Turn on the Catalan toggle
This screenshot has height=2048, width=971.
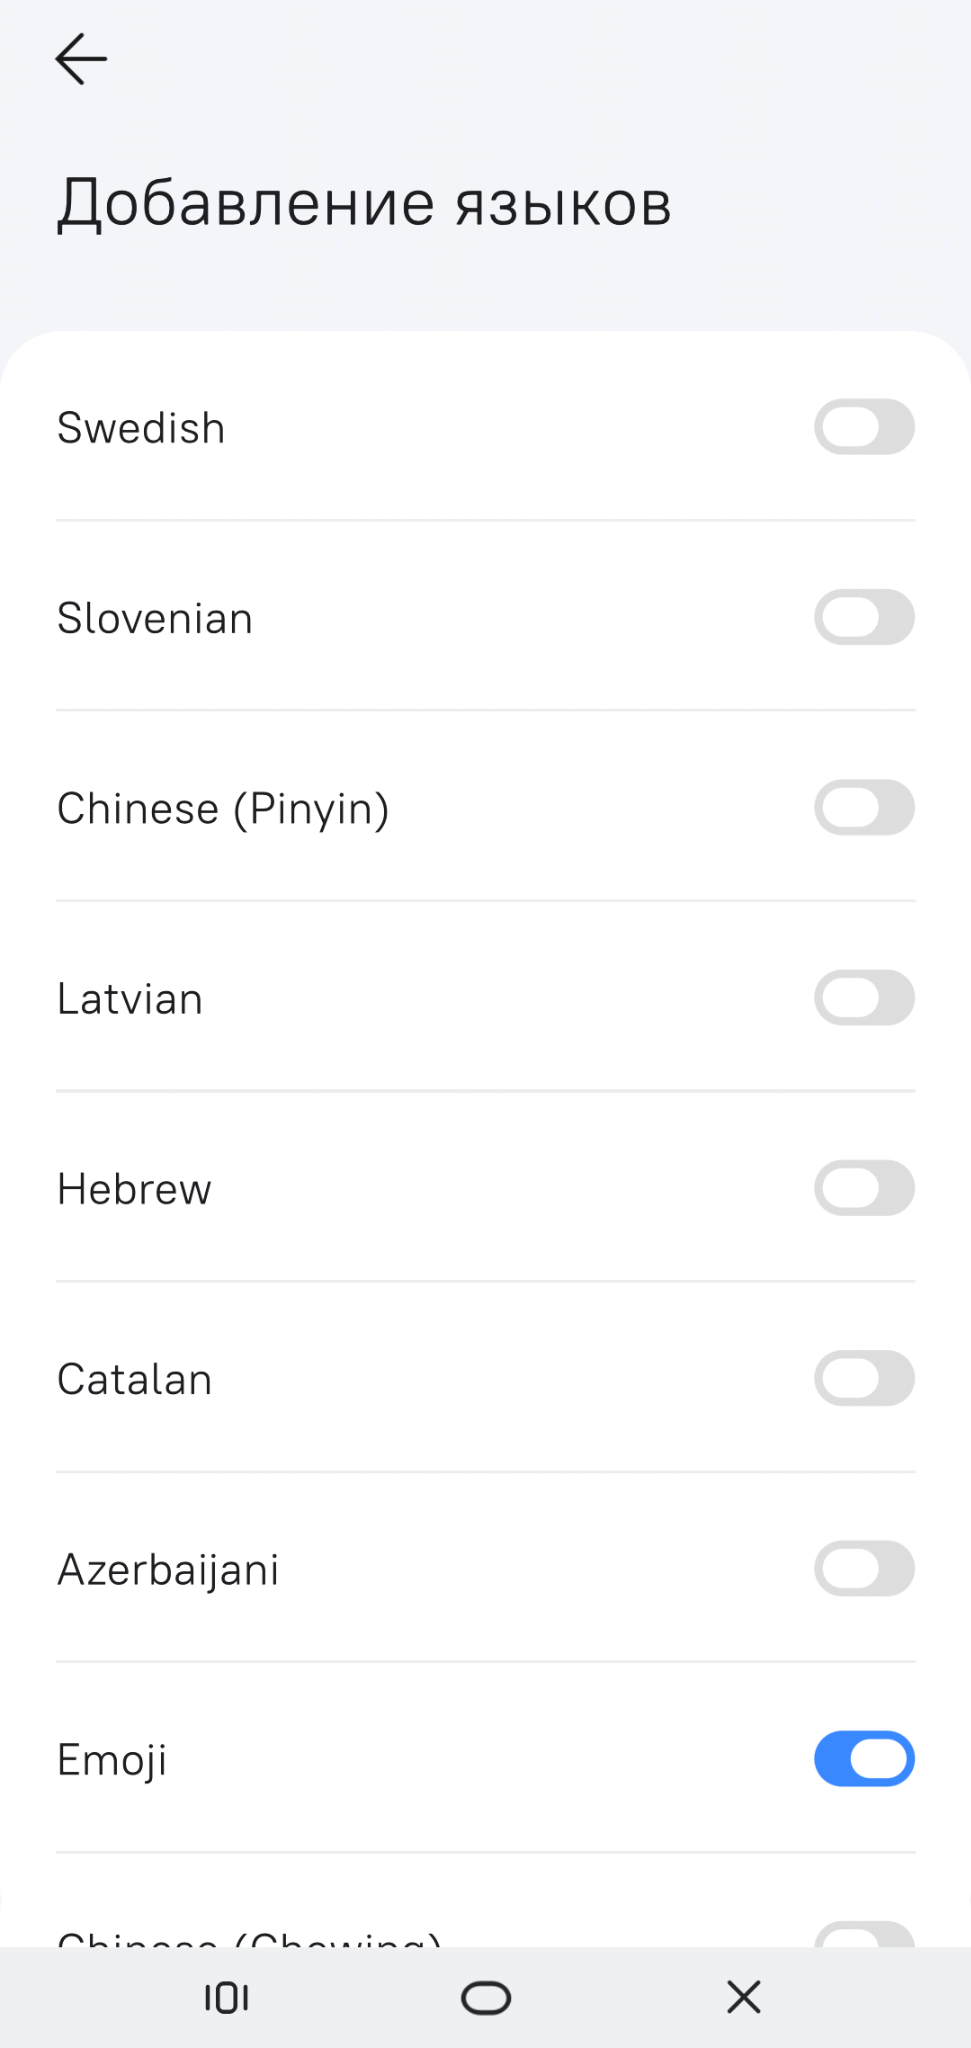tap(864, 1378)
